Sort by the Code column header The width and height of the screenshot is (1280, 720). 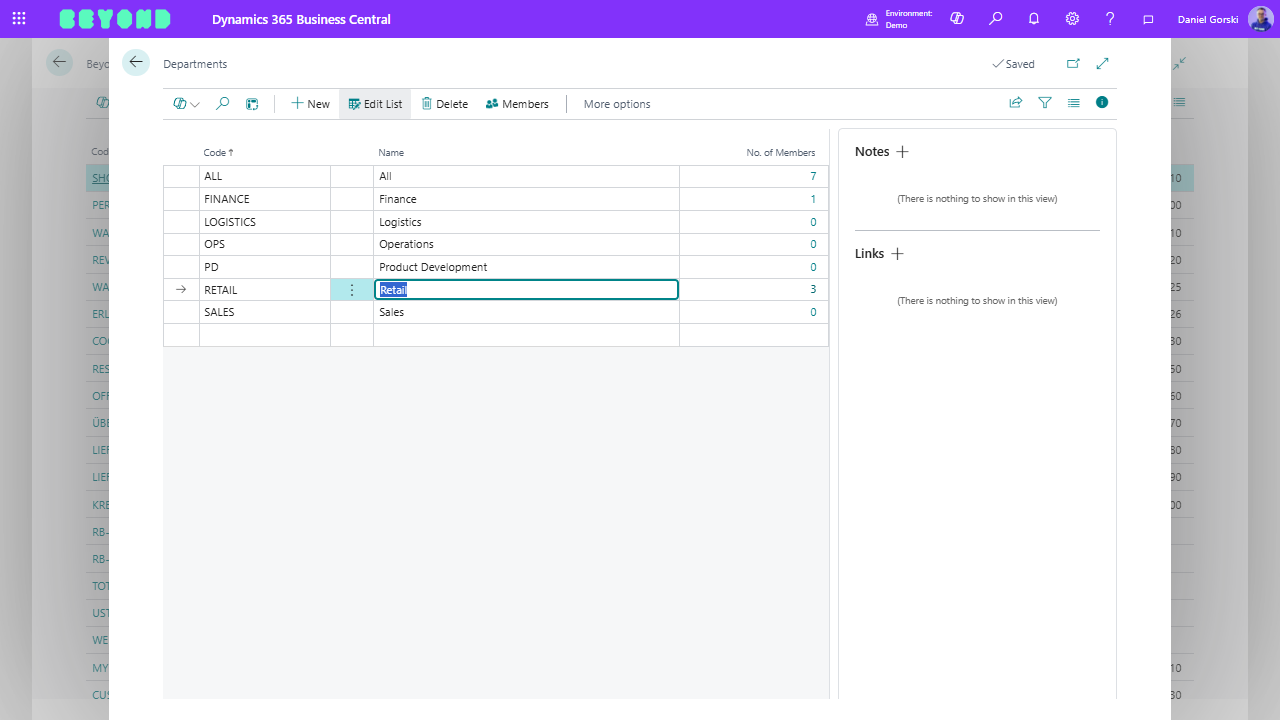click(x=215, y=153)
